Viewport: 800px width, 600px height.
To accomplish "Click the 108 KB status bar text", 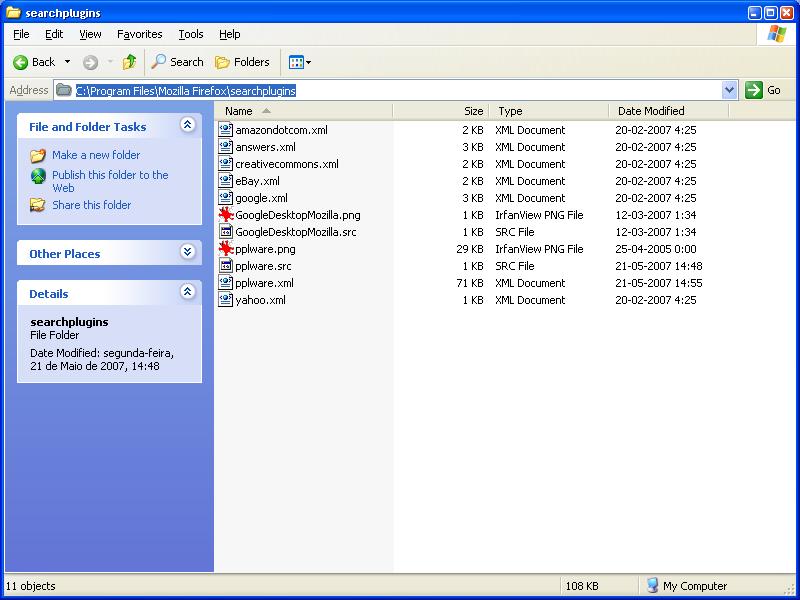I will 582,586.
